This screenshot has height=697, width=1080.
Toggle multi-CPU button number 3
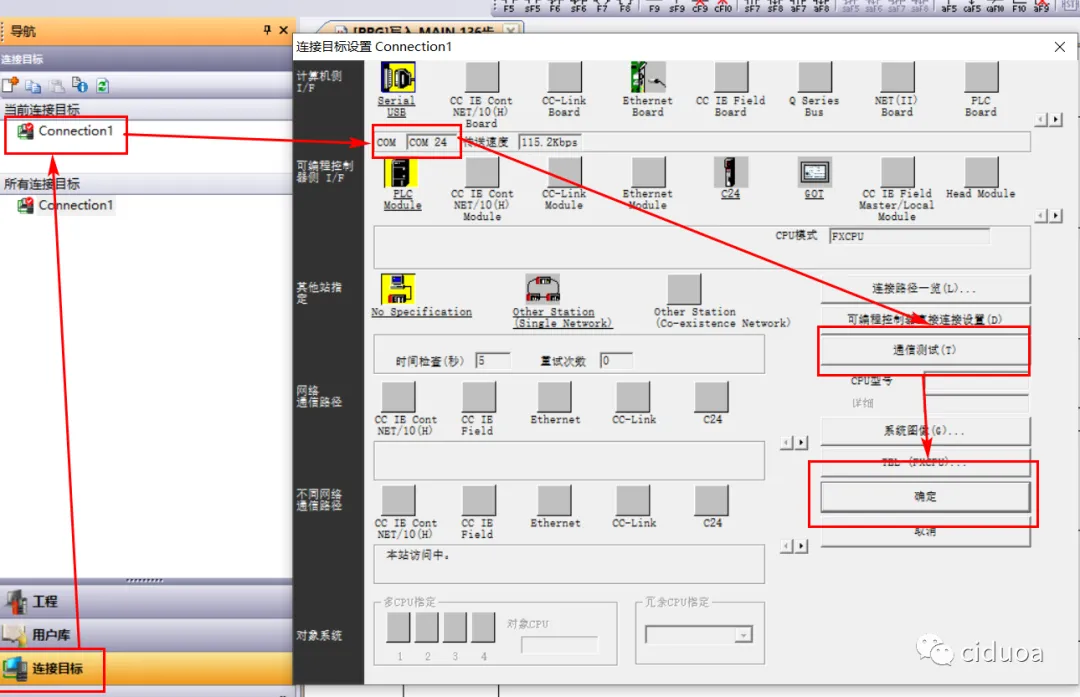[x=455, y=627]
